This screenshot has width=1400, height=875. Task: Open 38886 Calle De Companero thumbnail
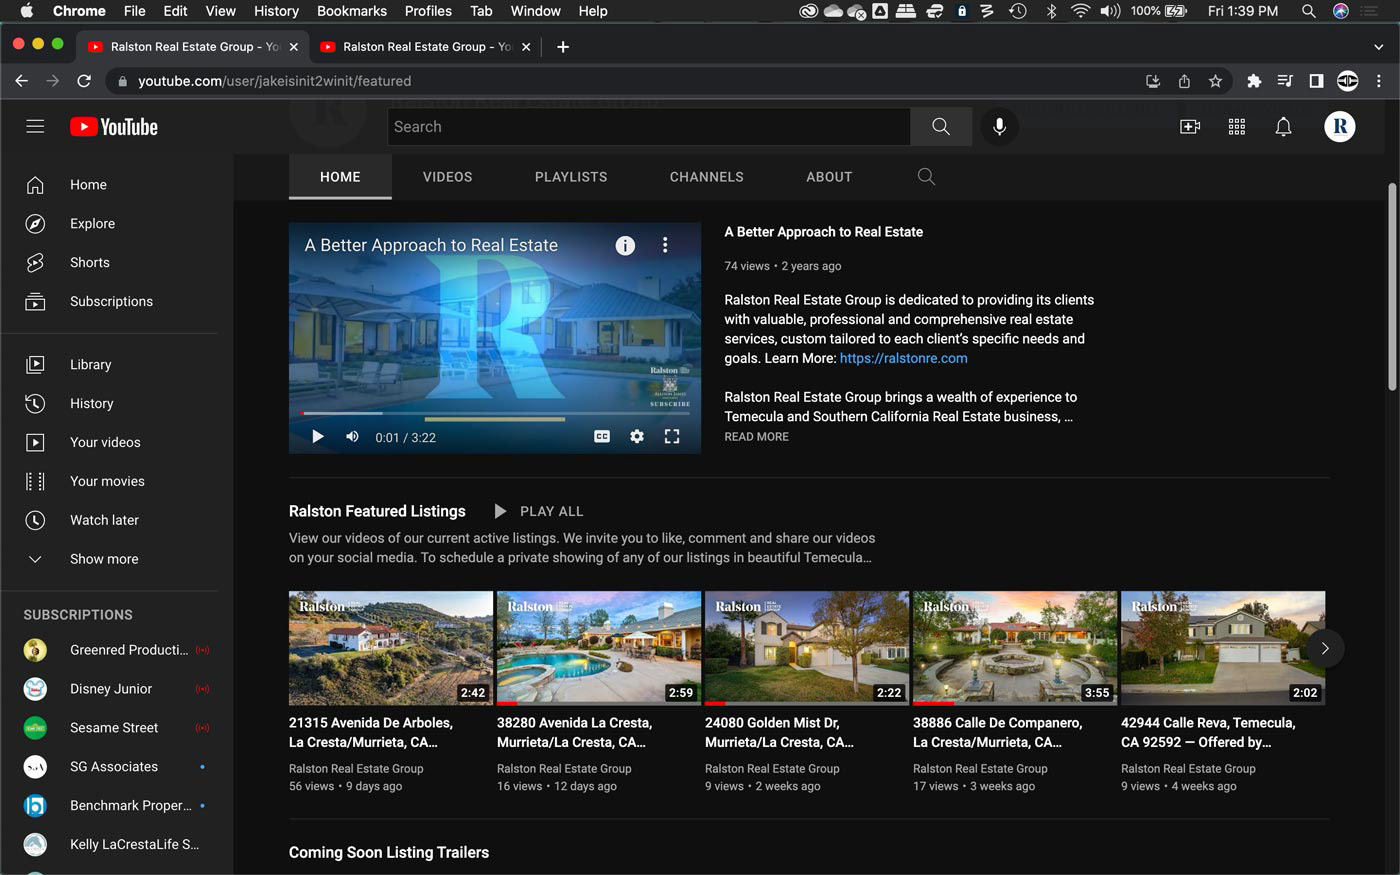coord(1015,648)
